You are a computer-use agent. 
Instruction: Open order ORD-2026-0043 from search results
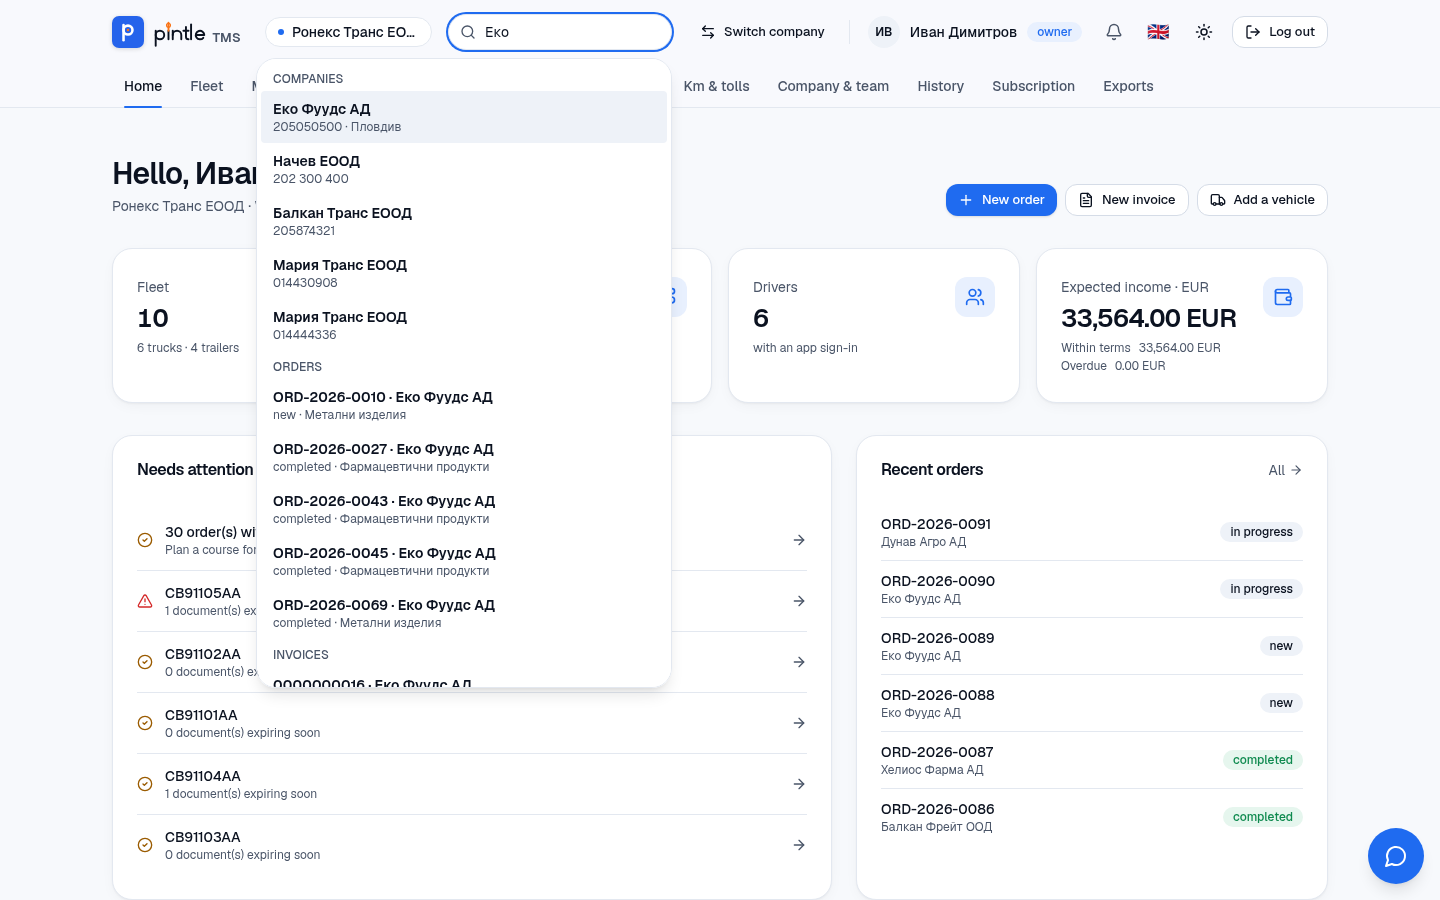464,509
